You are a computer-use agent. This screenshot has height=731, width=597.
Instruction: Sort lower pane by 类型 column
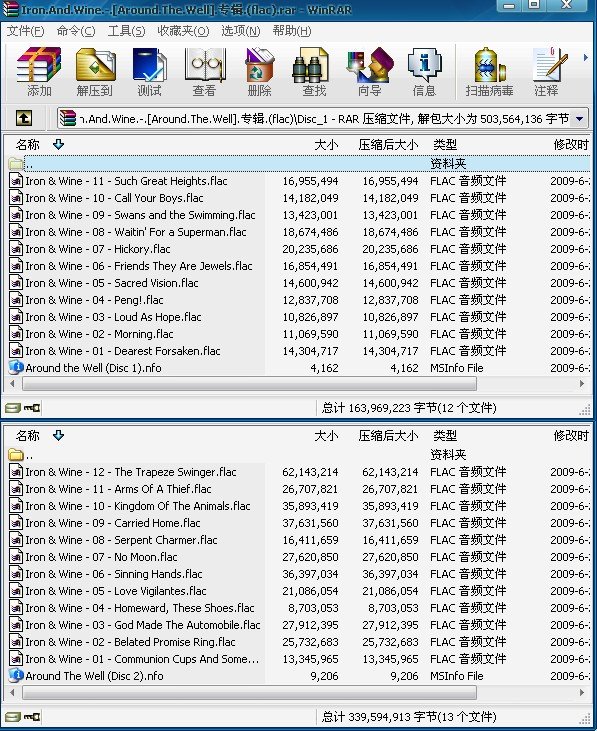tap(445, 436)
